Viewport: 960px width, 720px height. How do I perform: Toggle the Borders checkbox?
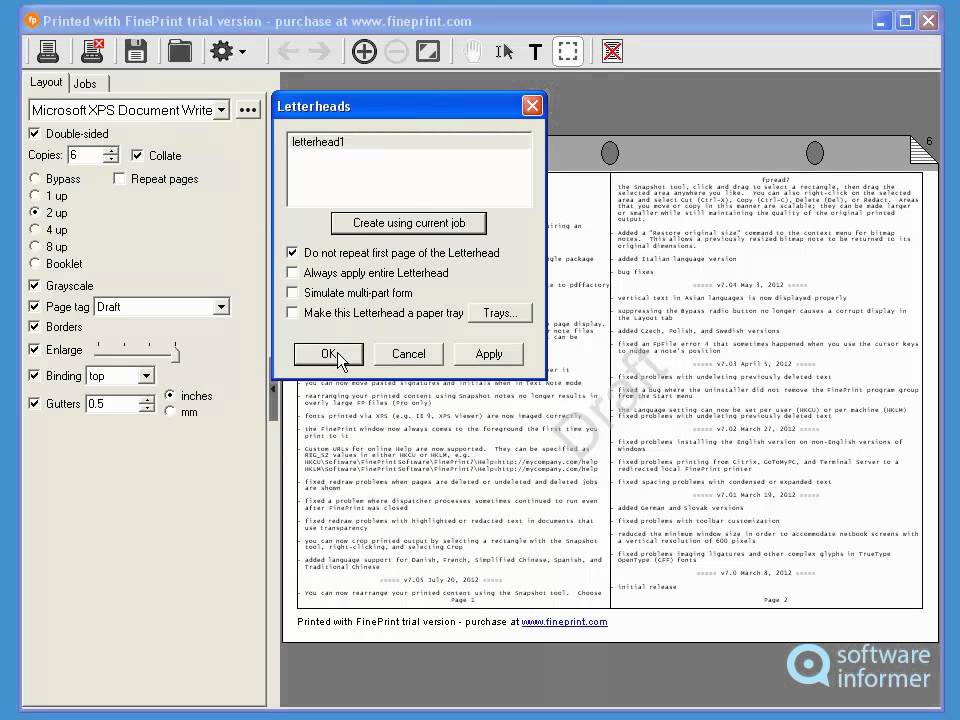(34, 326)
